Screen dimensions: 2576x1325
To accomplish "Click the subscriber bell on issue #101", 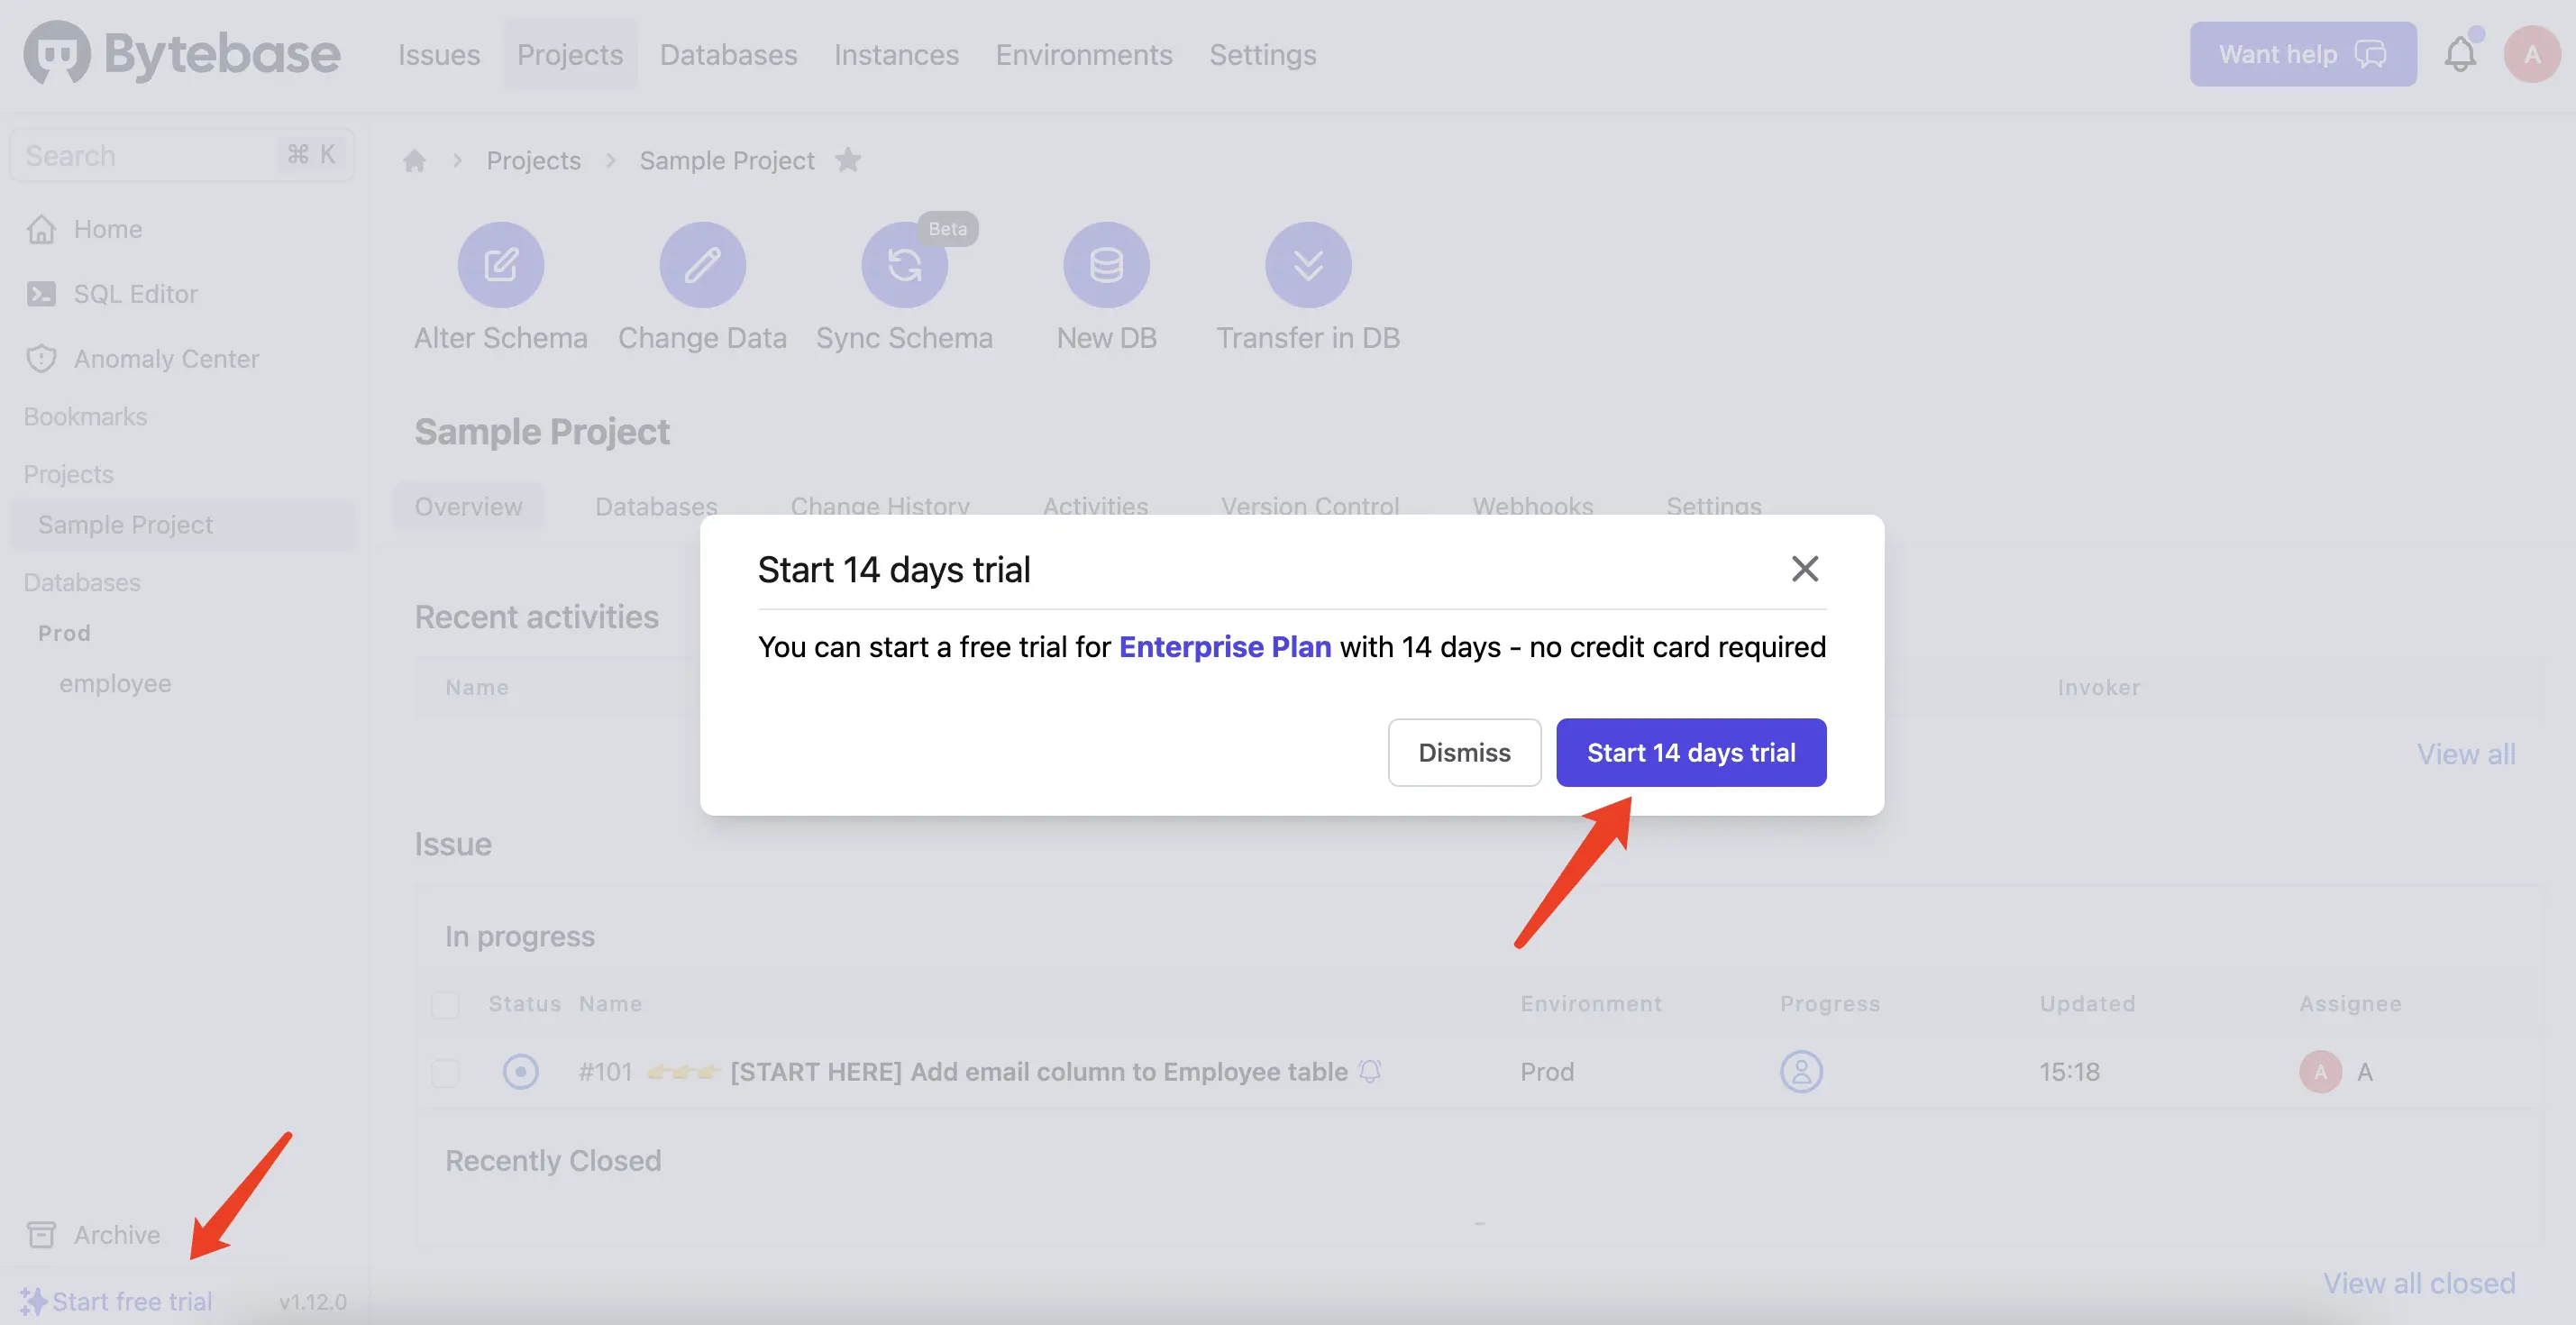I will tap(1370, 1072).
